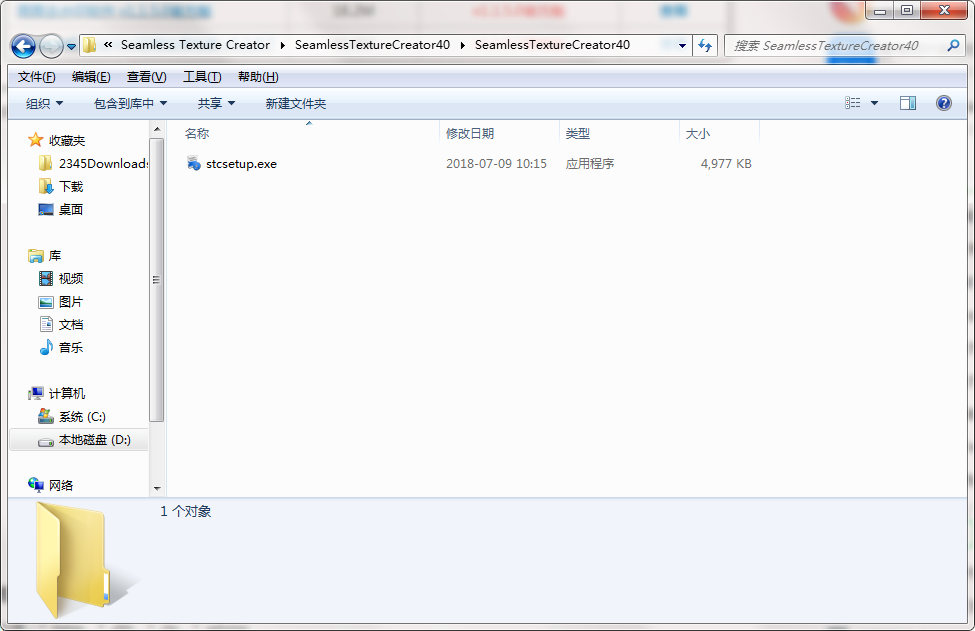Viewport: 975px width, 631px height.
Task: Click the Forward navigation arrow
Action: (51, 46)
